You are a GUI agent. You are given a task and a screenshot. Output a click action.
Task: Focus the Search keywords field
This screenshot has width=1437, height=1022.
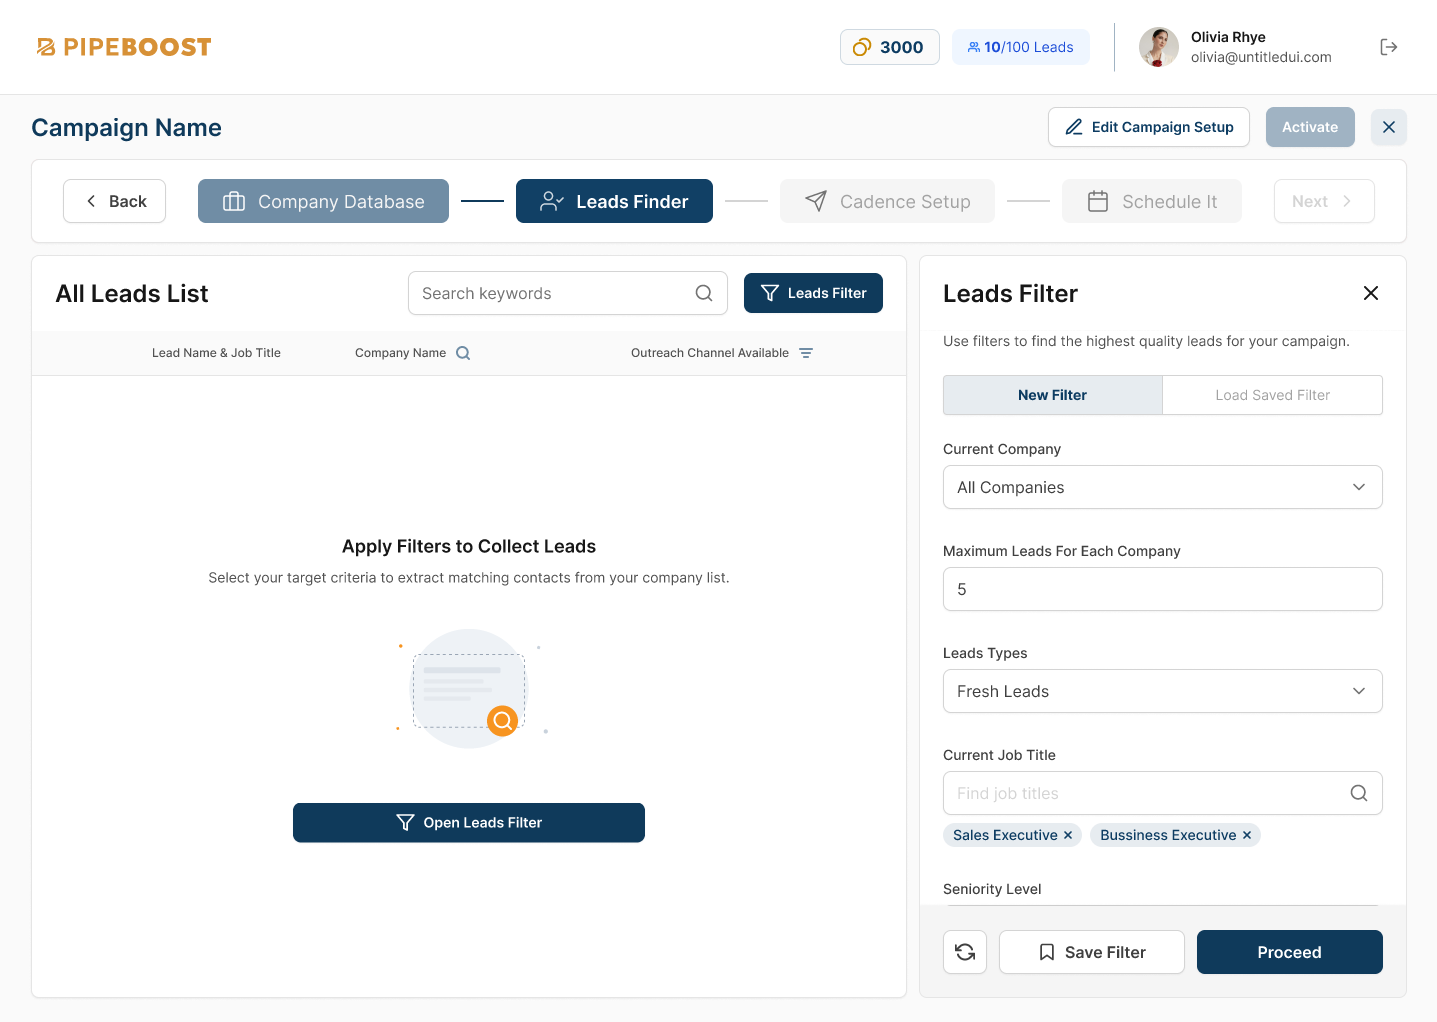click(x=568, y=293)
